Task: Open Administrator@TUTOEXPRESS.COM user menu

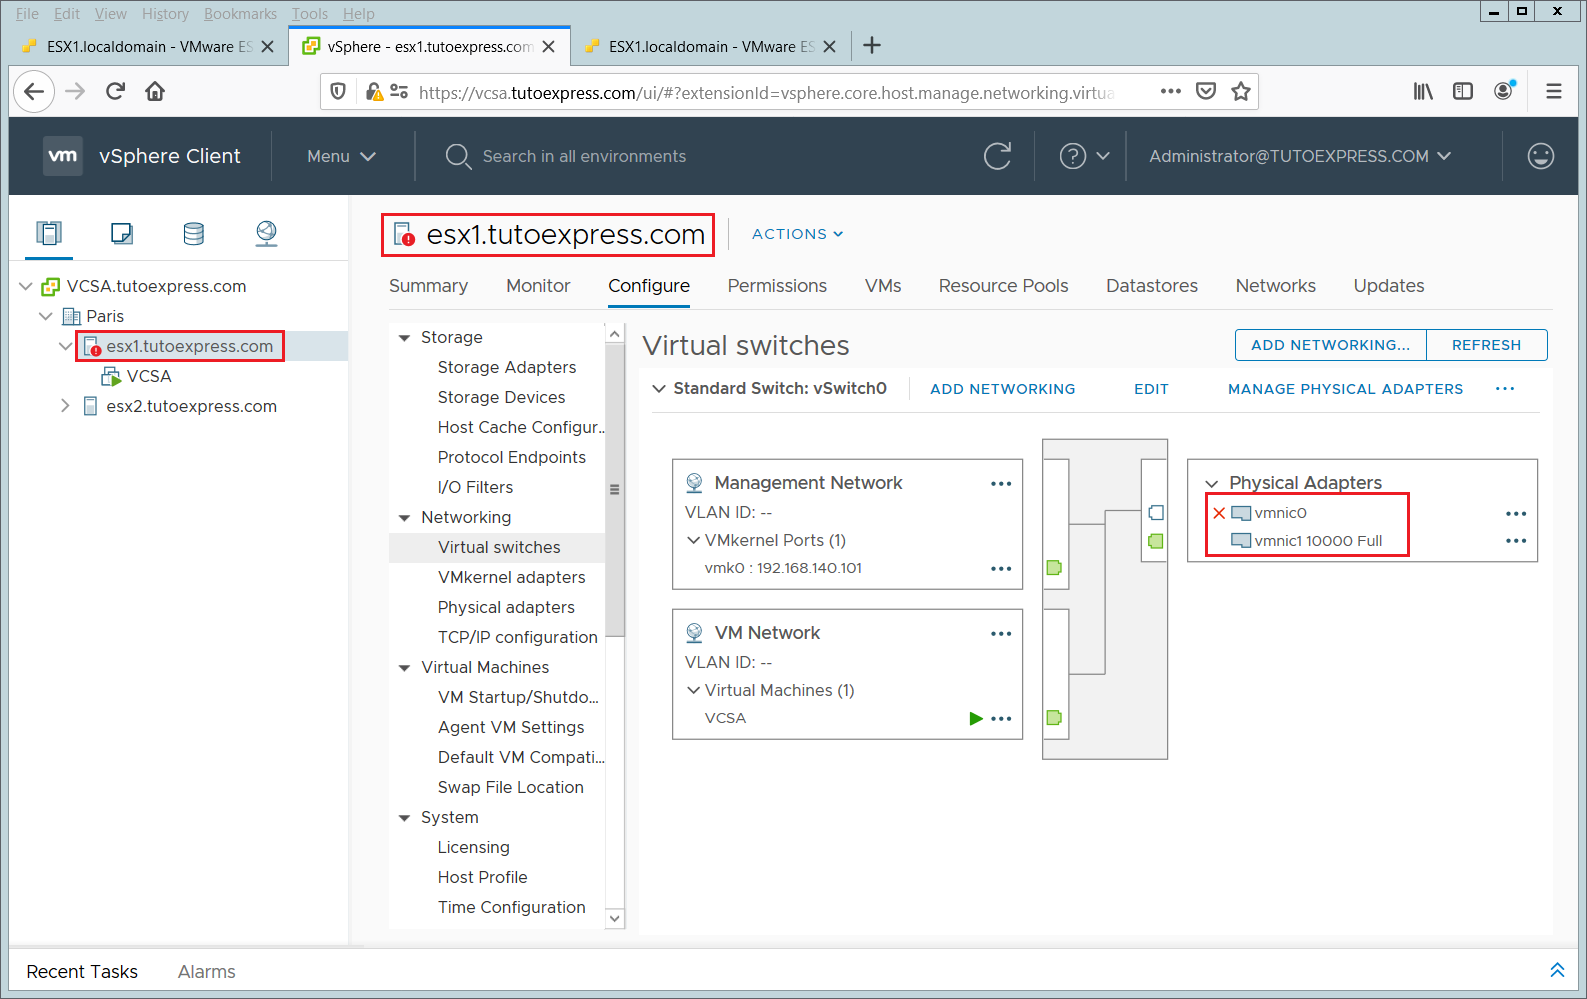Action: 1300,156
